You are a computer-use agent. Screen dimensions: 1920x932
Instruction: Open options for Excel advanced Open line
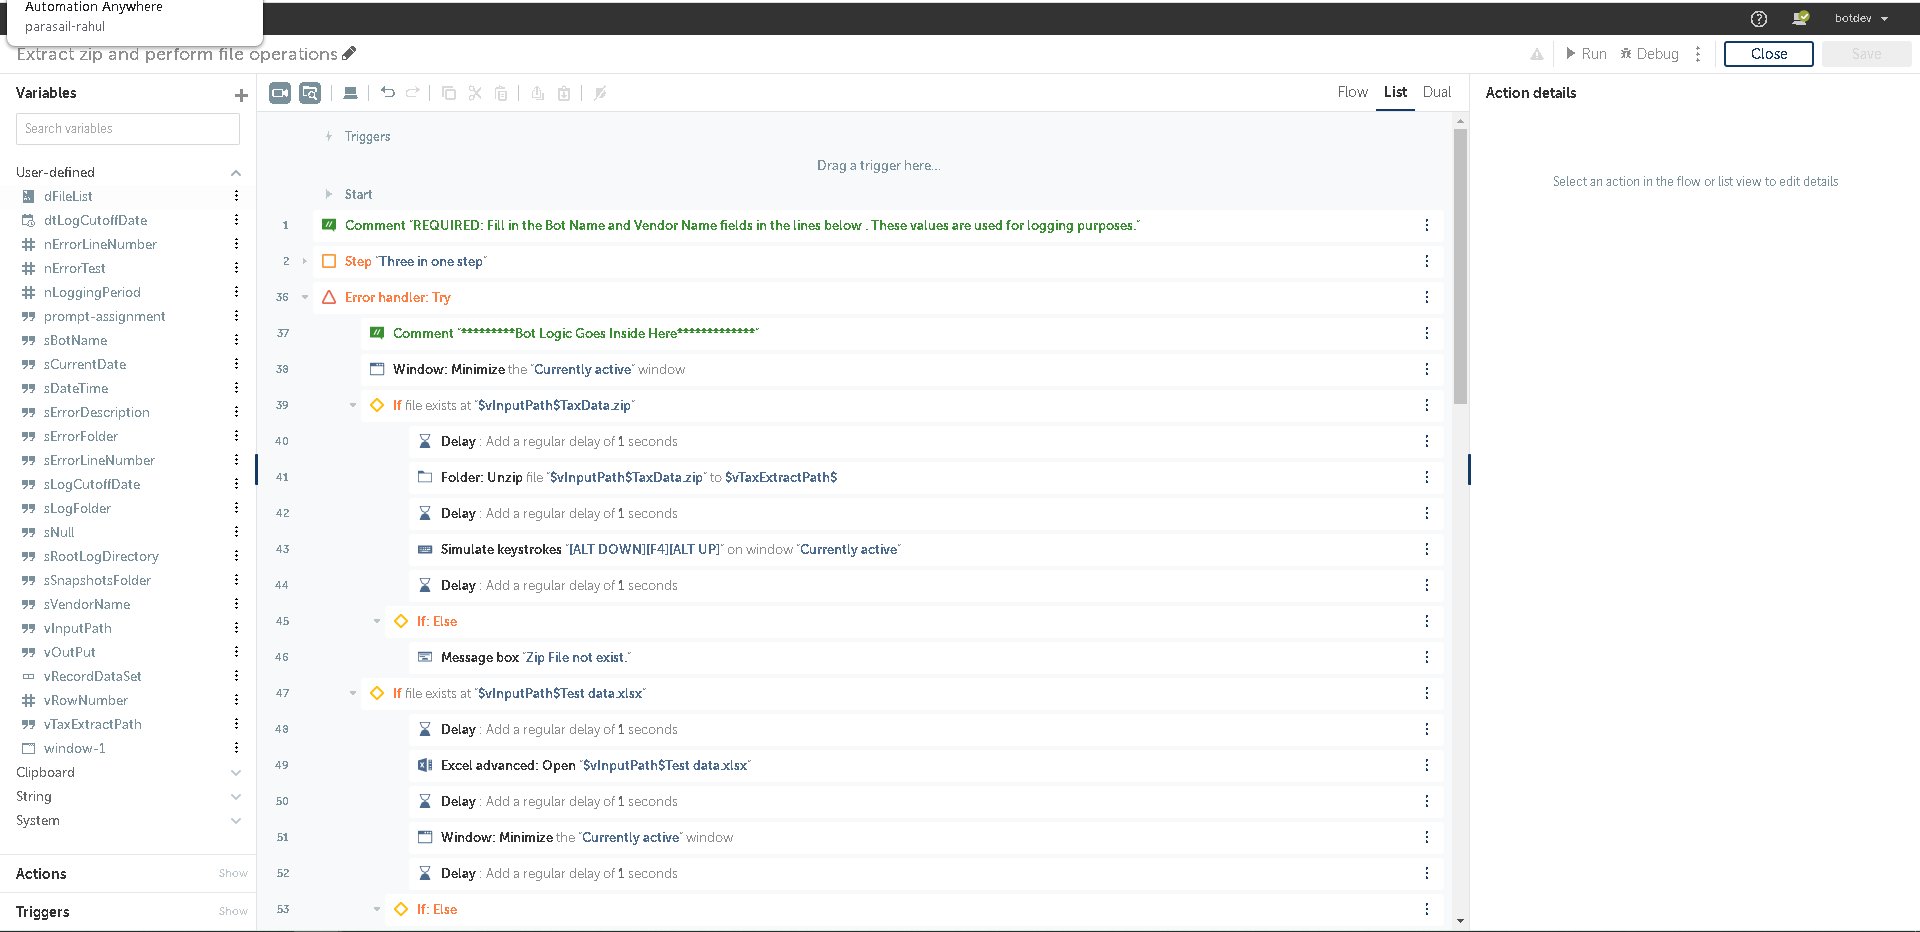(x=1427, y=765)
